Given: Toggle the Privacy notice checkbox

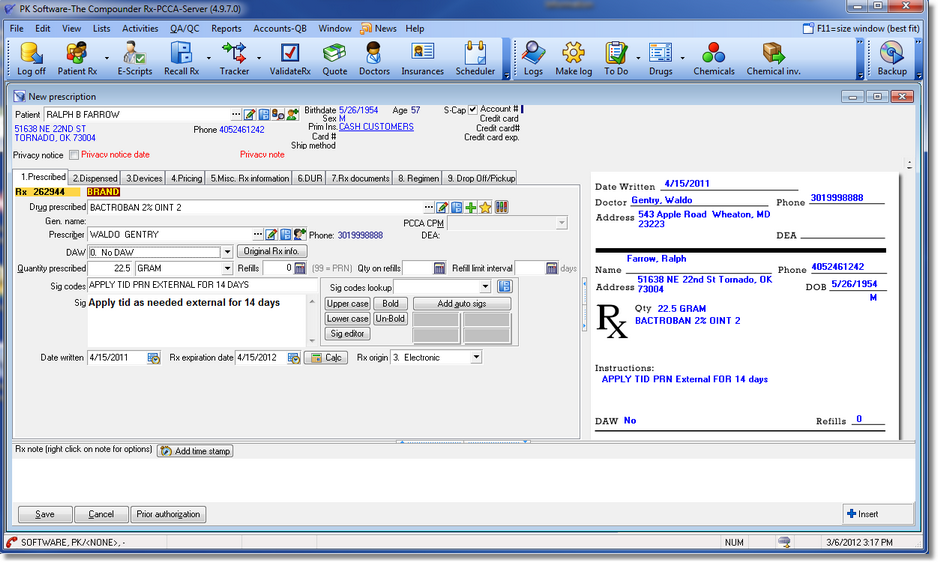Looking at the screenshot, I should point(73,155).
